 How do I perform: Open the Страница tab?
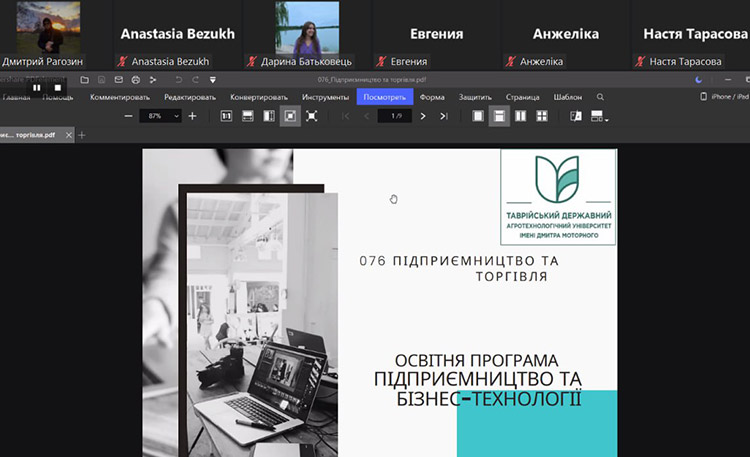tap(522, 97)
